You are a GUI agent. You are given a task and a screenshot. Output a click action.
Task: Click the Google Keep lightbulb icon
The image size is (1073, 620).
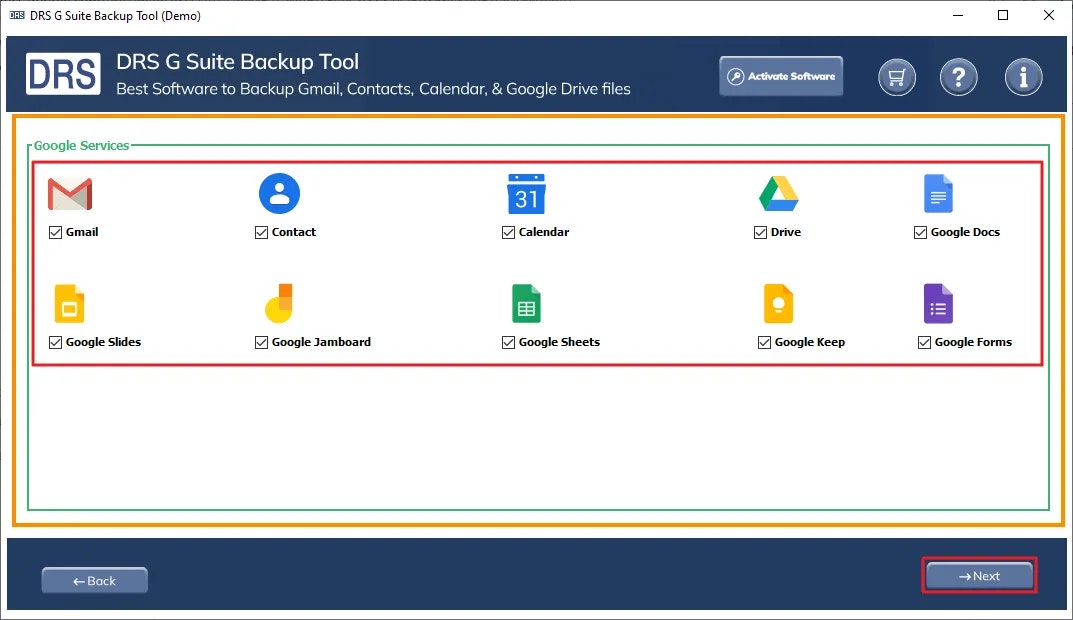(779, 303)
